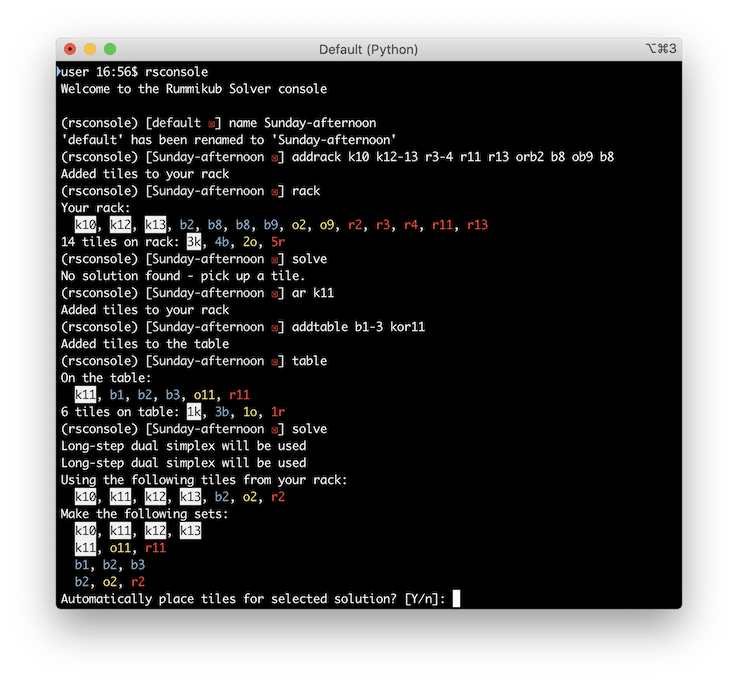Image resolution: width=738 pixels, height=683 pixels.
Task: Click the red marker icon in the [default] prompt
Action: tap(212, 124)
